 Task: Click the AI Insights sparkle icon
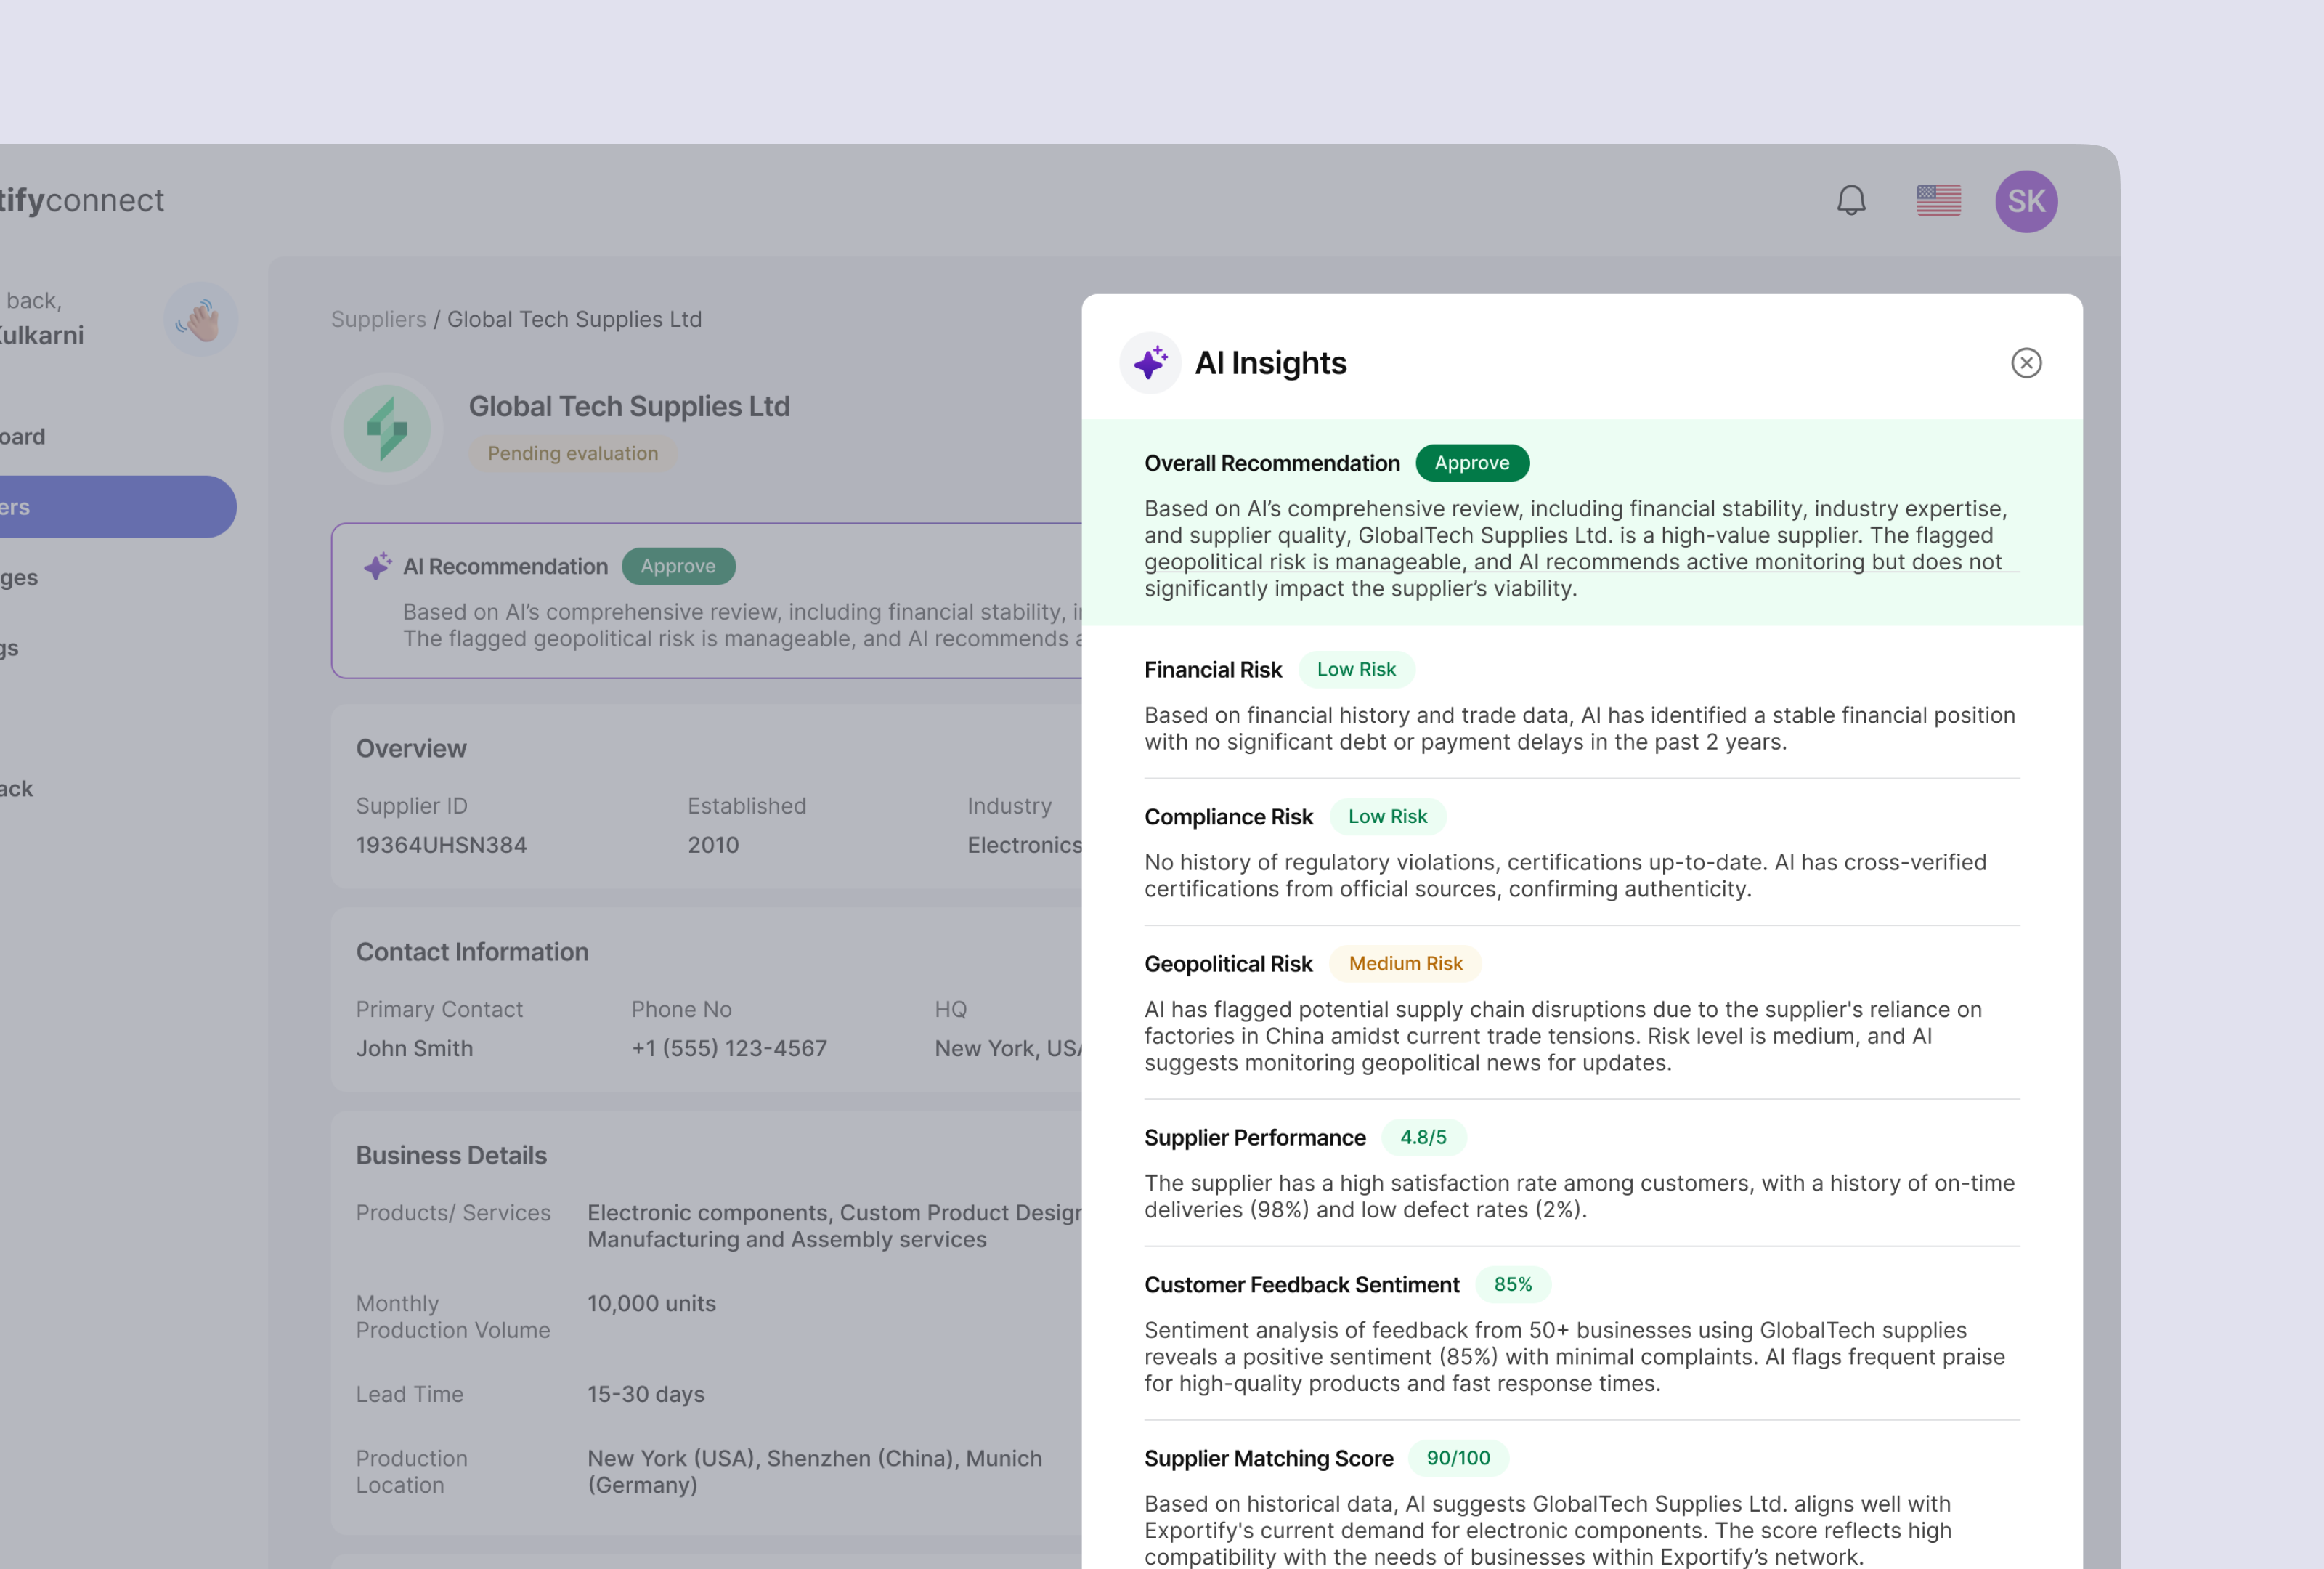(x=1151, y=363)
